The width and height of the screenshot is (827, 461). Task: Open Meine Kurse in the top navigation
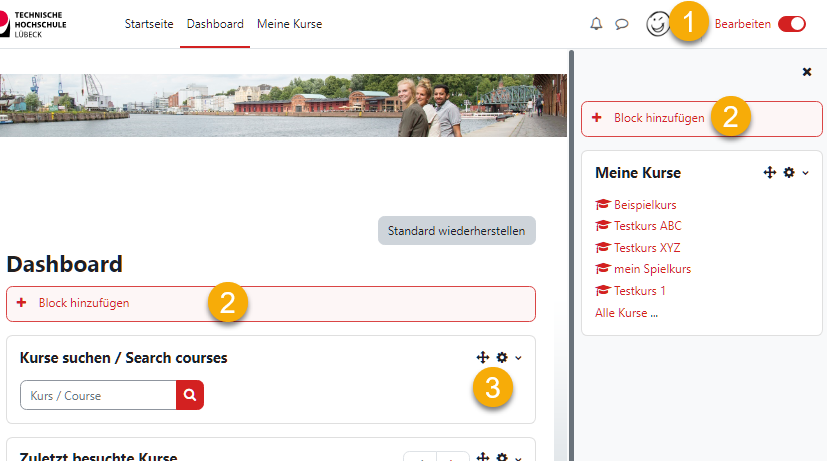pyautogui.click(x=290, y=24)
